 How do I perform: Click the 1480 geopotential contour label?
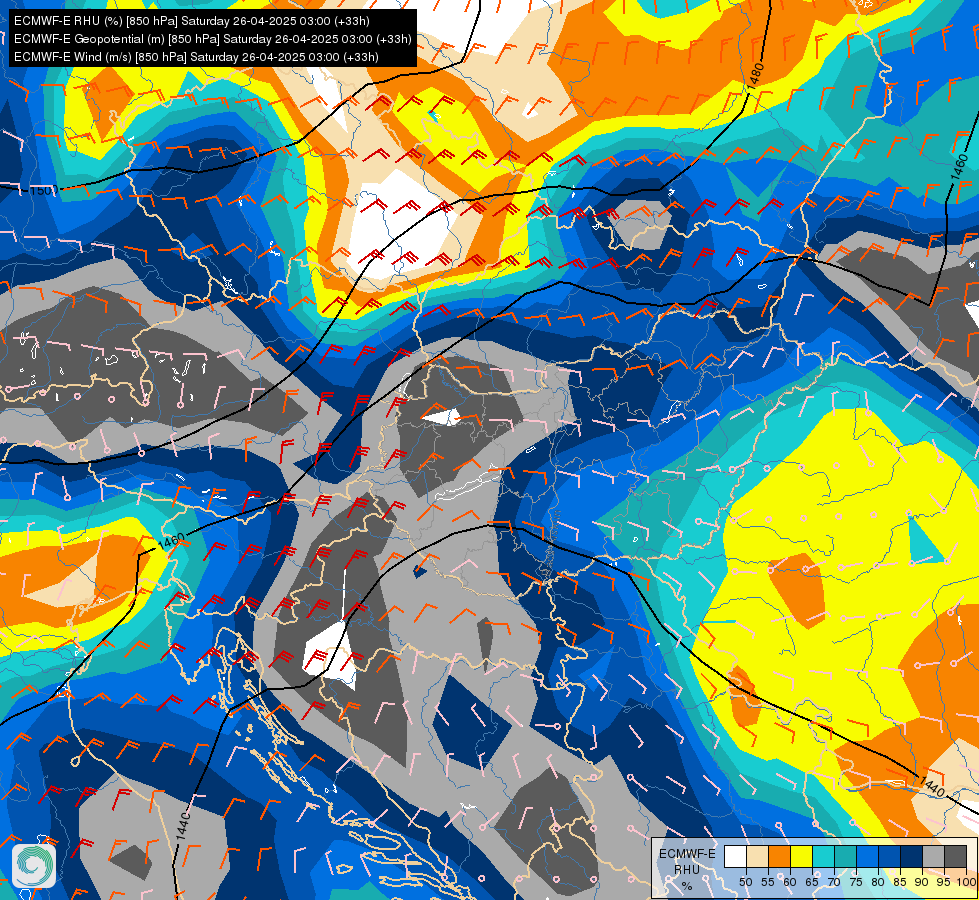pyautogui.click(x=757, y=76)
